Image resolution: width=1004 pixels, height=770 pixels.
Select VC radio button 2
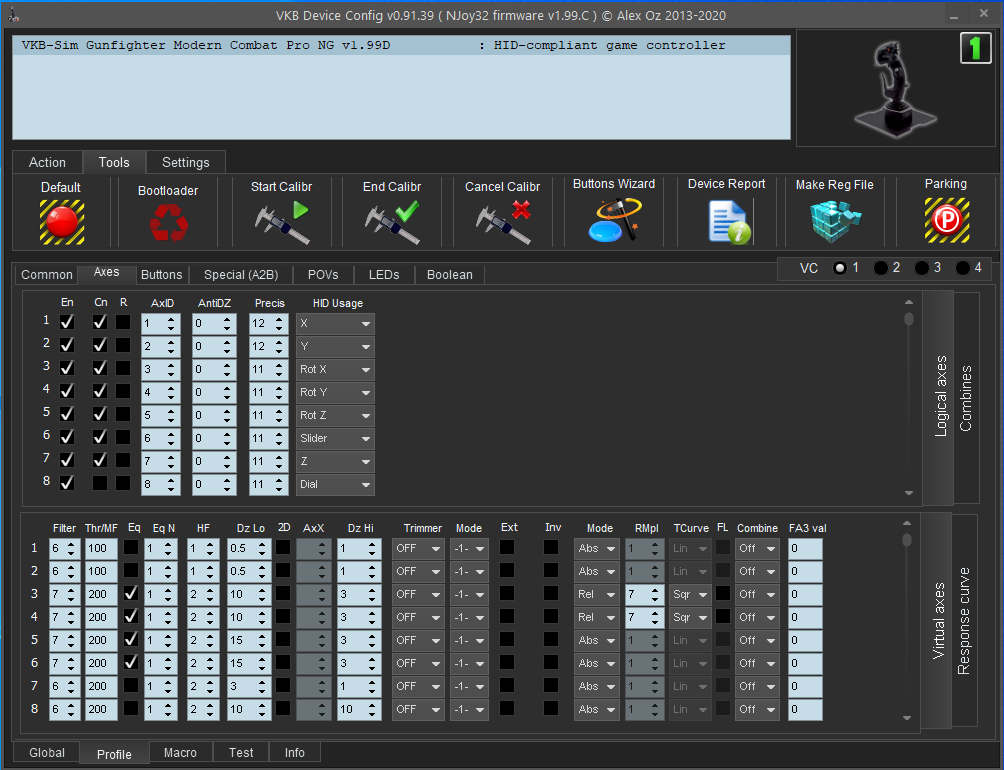tap(880, 268)
